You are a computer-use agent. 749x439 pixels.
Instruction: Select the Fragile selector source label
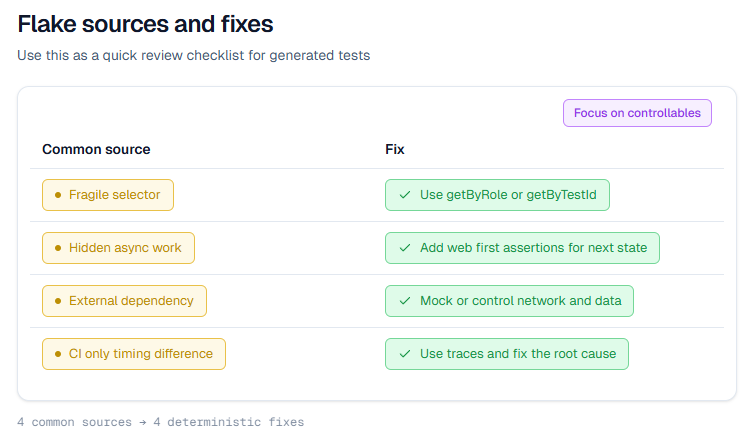click(x=114, y=195)
